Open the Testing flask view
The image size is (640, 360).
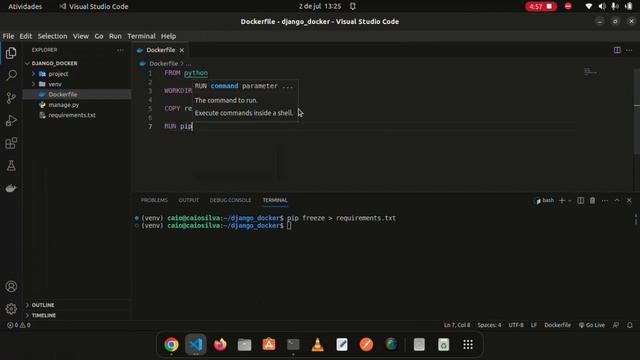[x=11, y=165]
